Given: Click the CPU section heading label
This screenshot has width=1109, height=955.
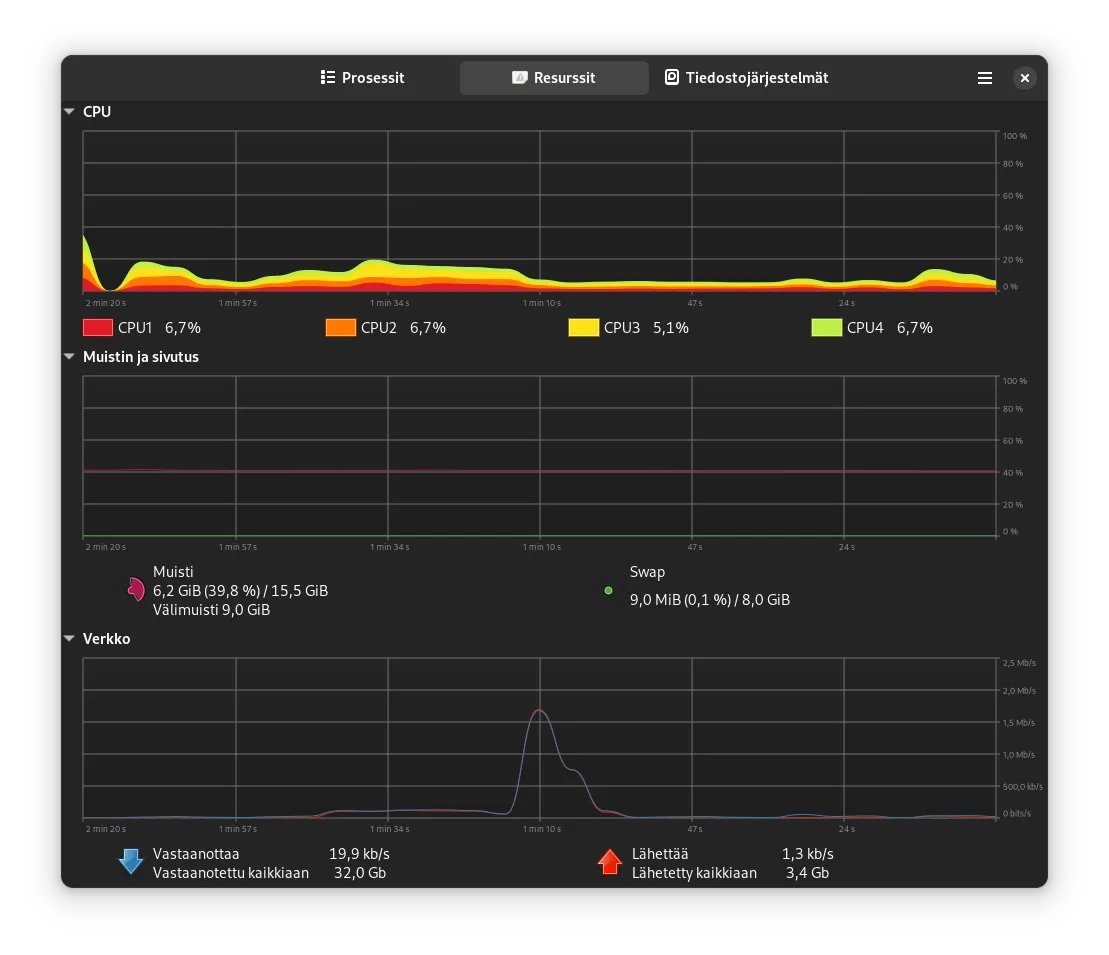Looking at the screenshot, I should tap(97, 112).
